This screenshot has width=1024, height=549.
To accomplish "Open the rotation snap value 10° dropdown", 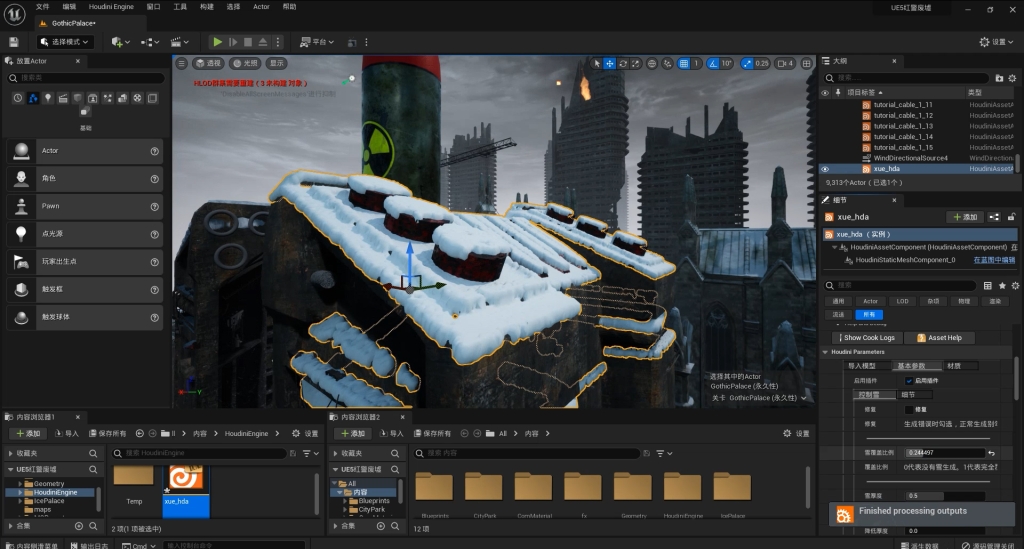I will [x=727, y=63].
